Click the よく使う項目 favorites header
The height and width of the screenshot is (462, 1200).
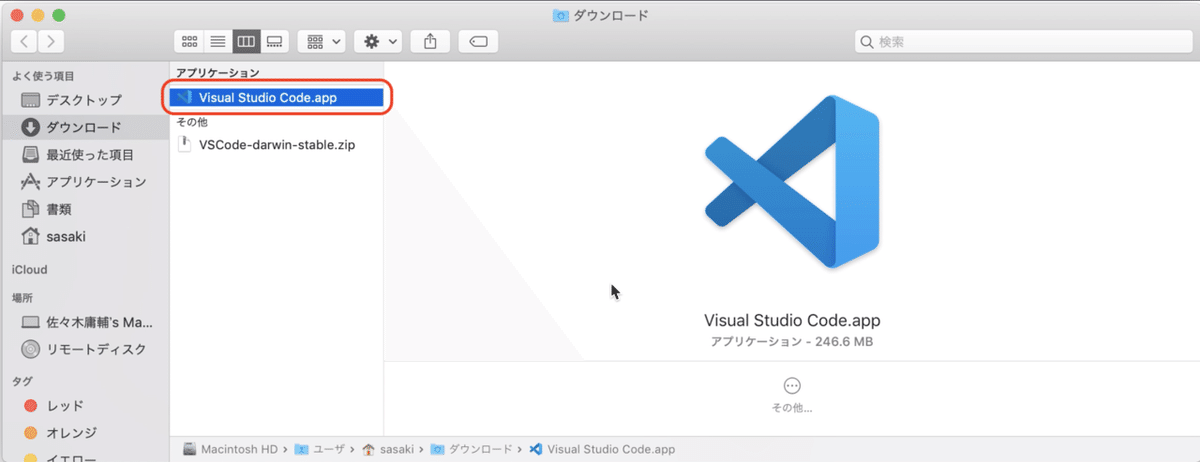(42, 76)
